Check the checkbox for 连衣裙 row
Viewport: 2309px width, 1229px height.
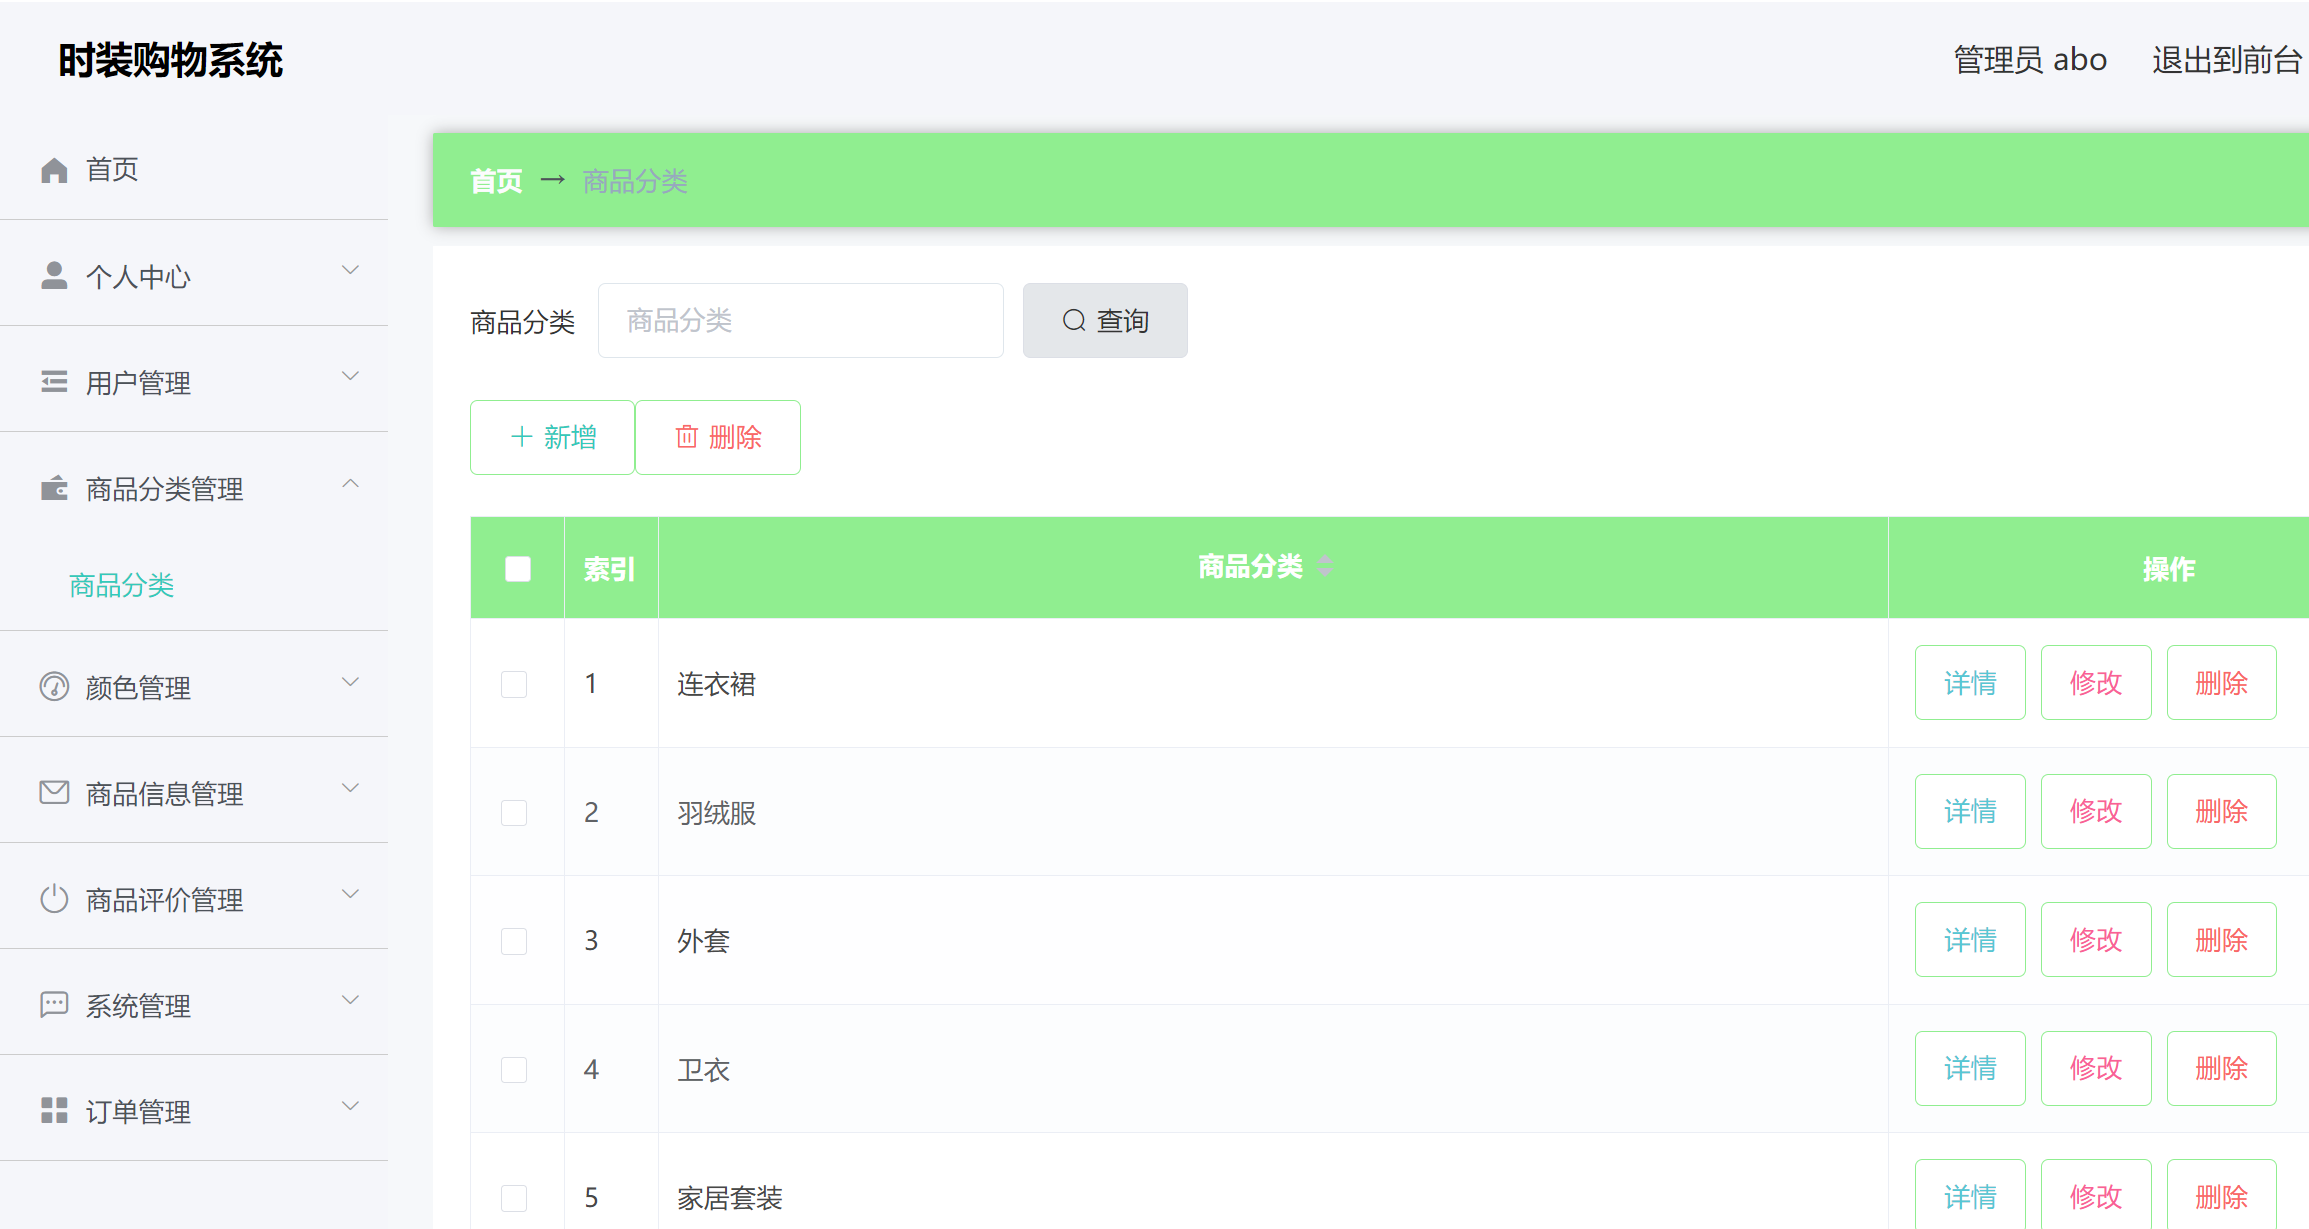(x=514, y=684)
